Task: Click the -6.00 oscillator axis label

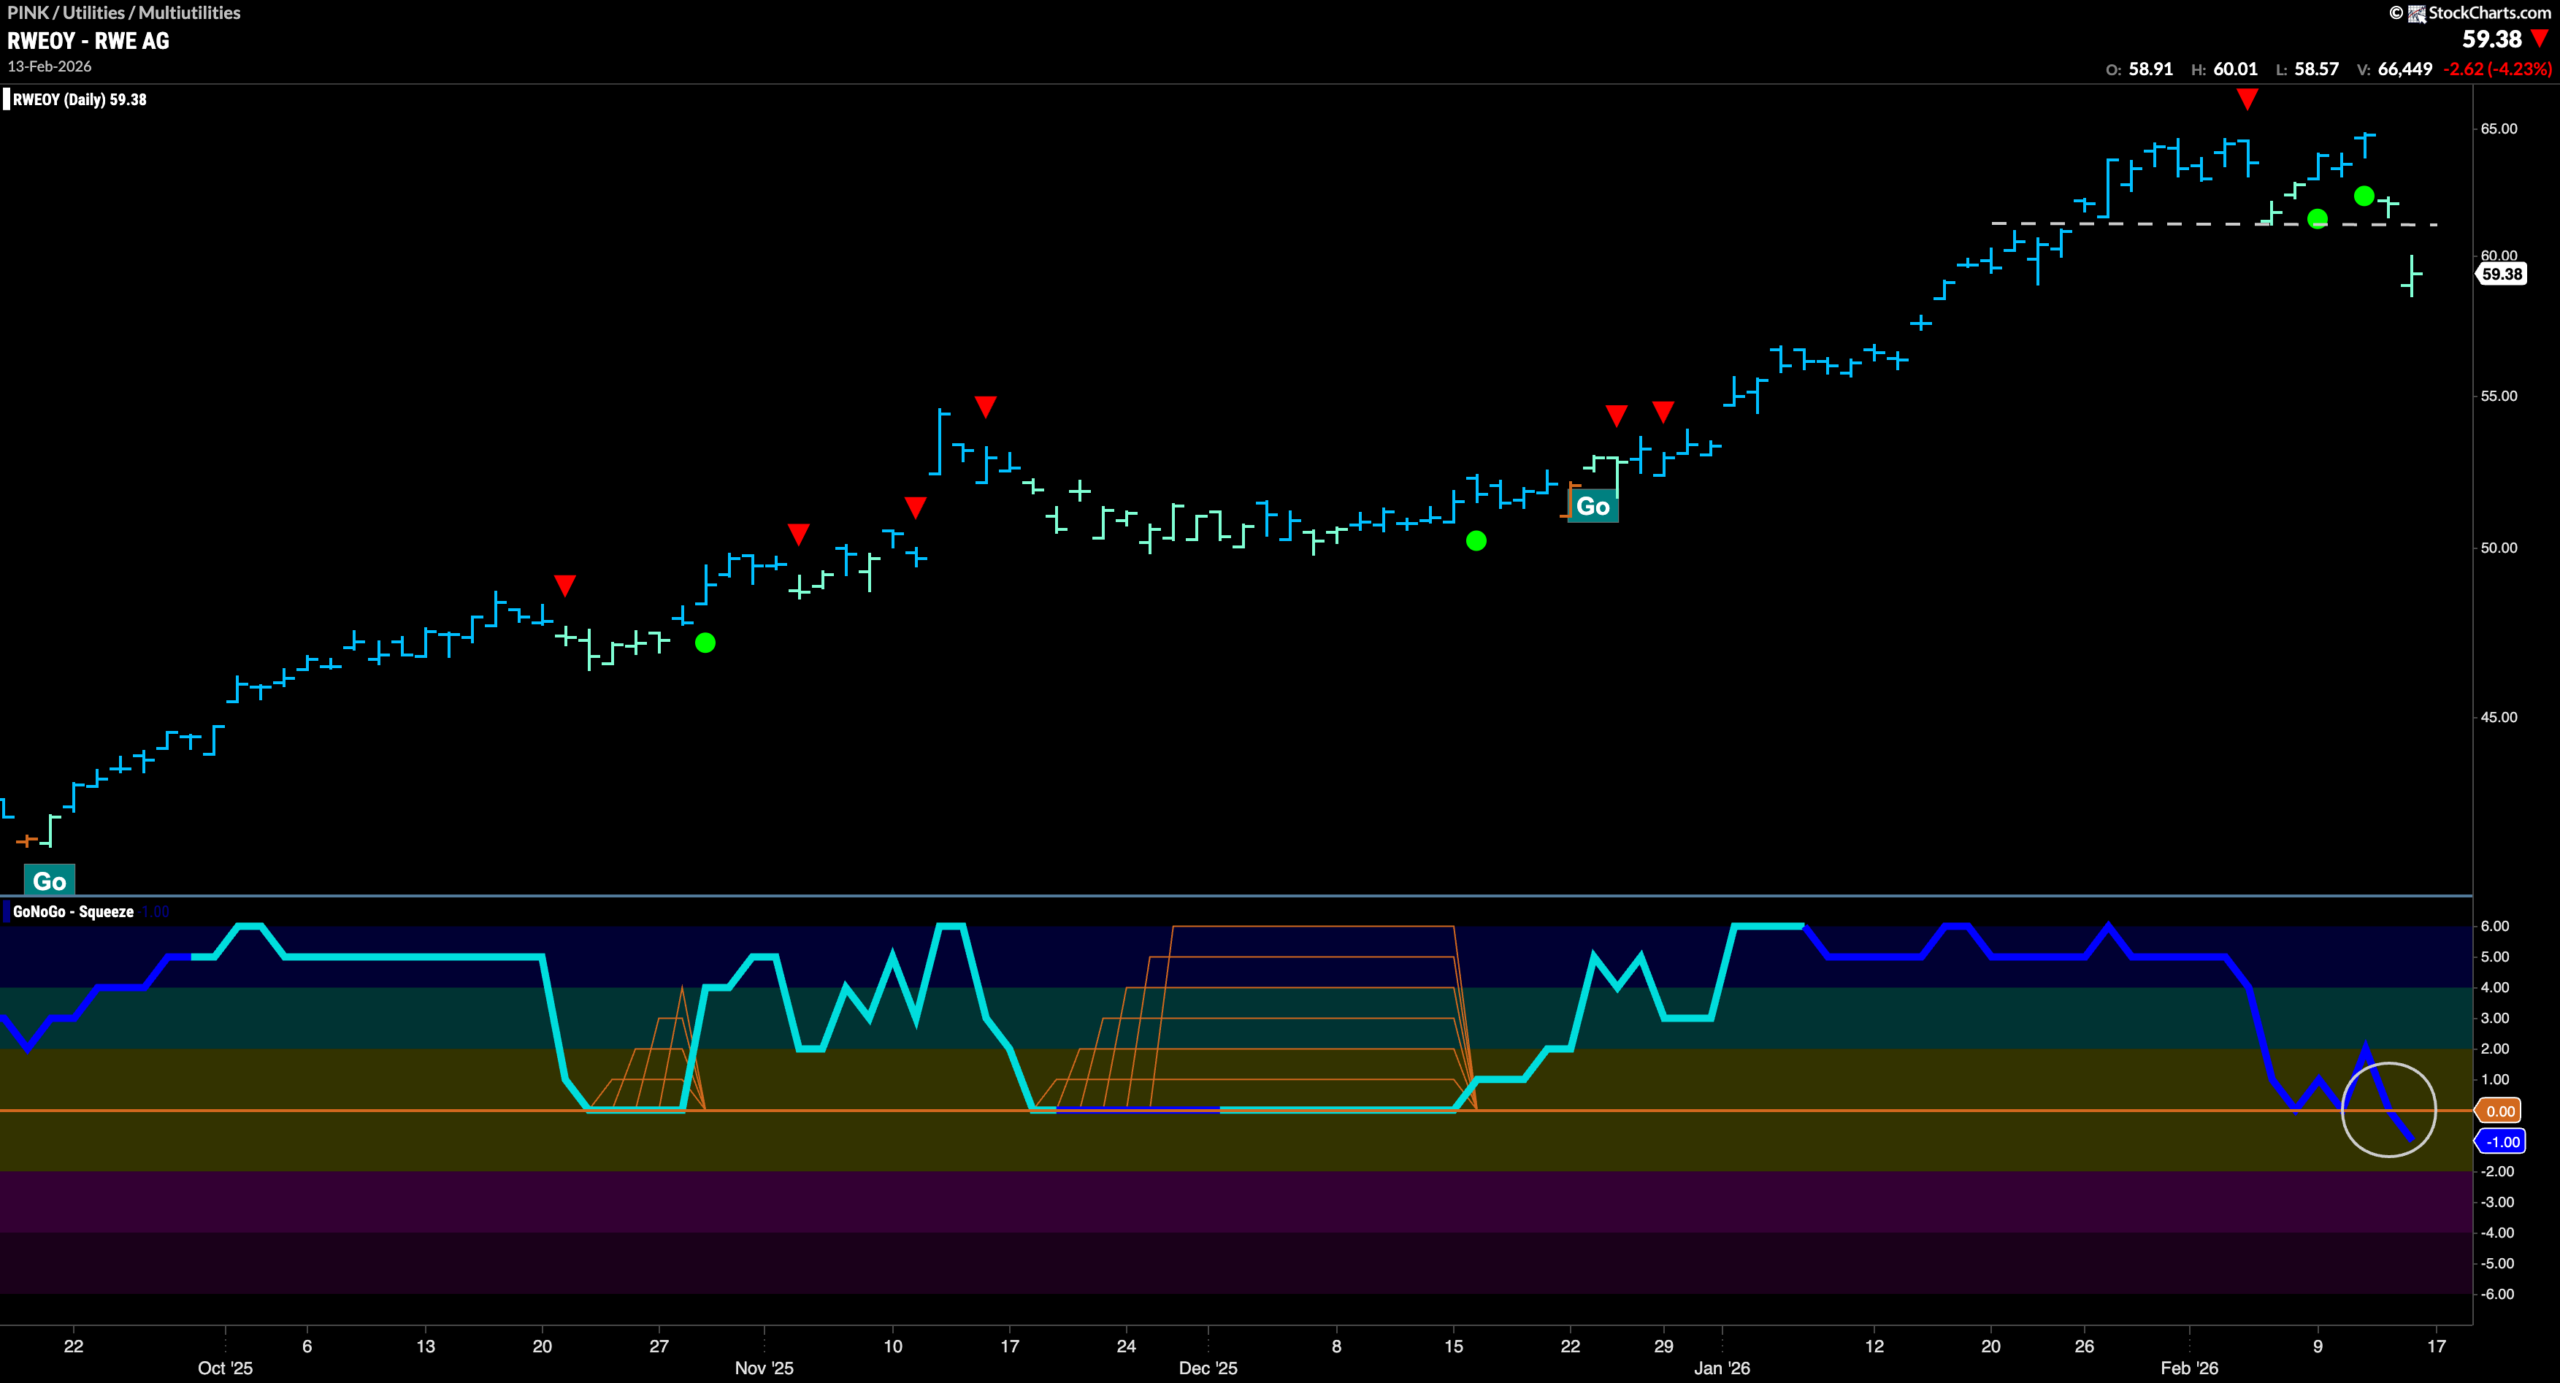Action: click(x=2497, y=1294)
